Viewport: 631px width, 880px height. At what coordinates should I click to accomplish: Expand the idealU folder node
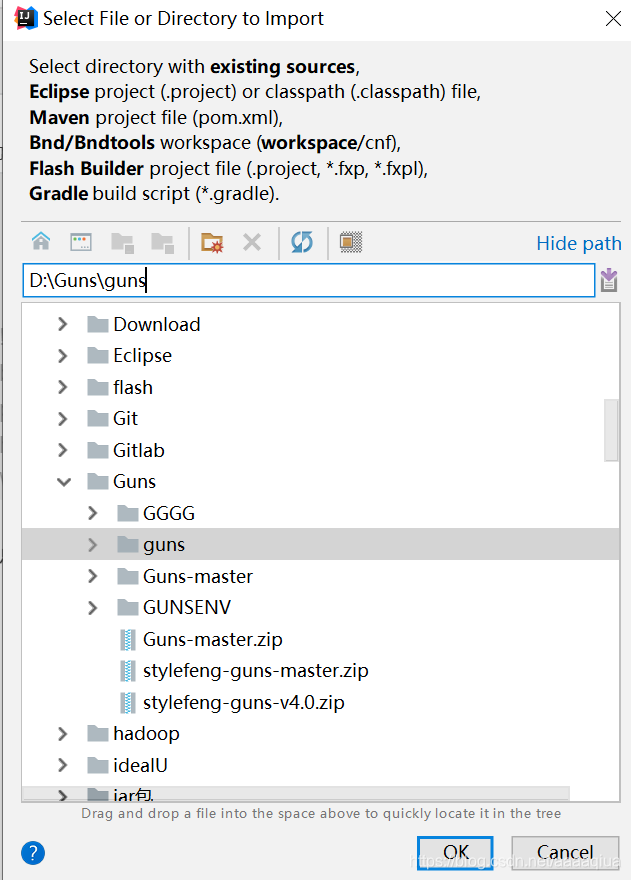(x=63, y=765)
